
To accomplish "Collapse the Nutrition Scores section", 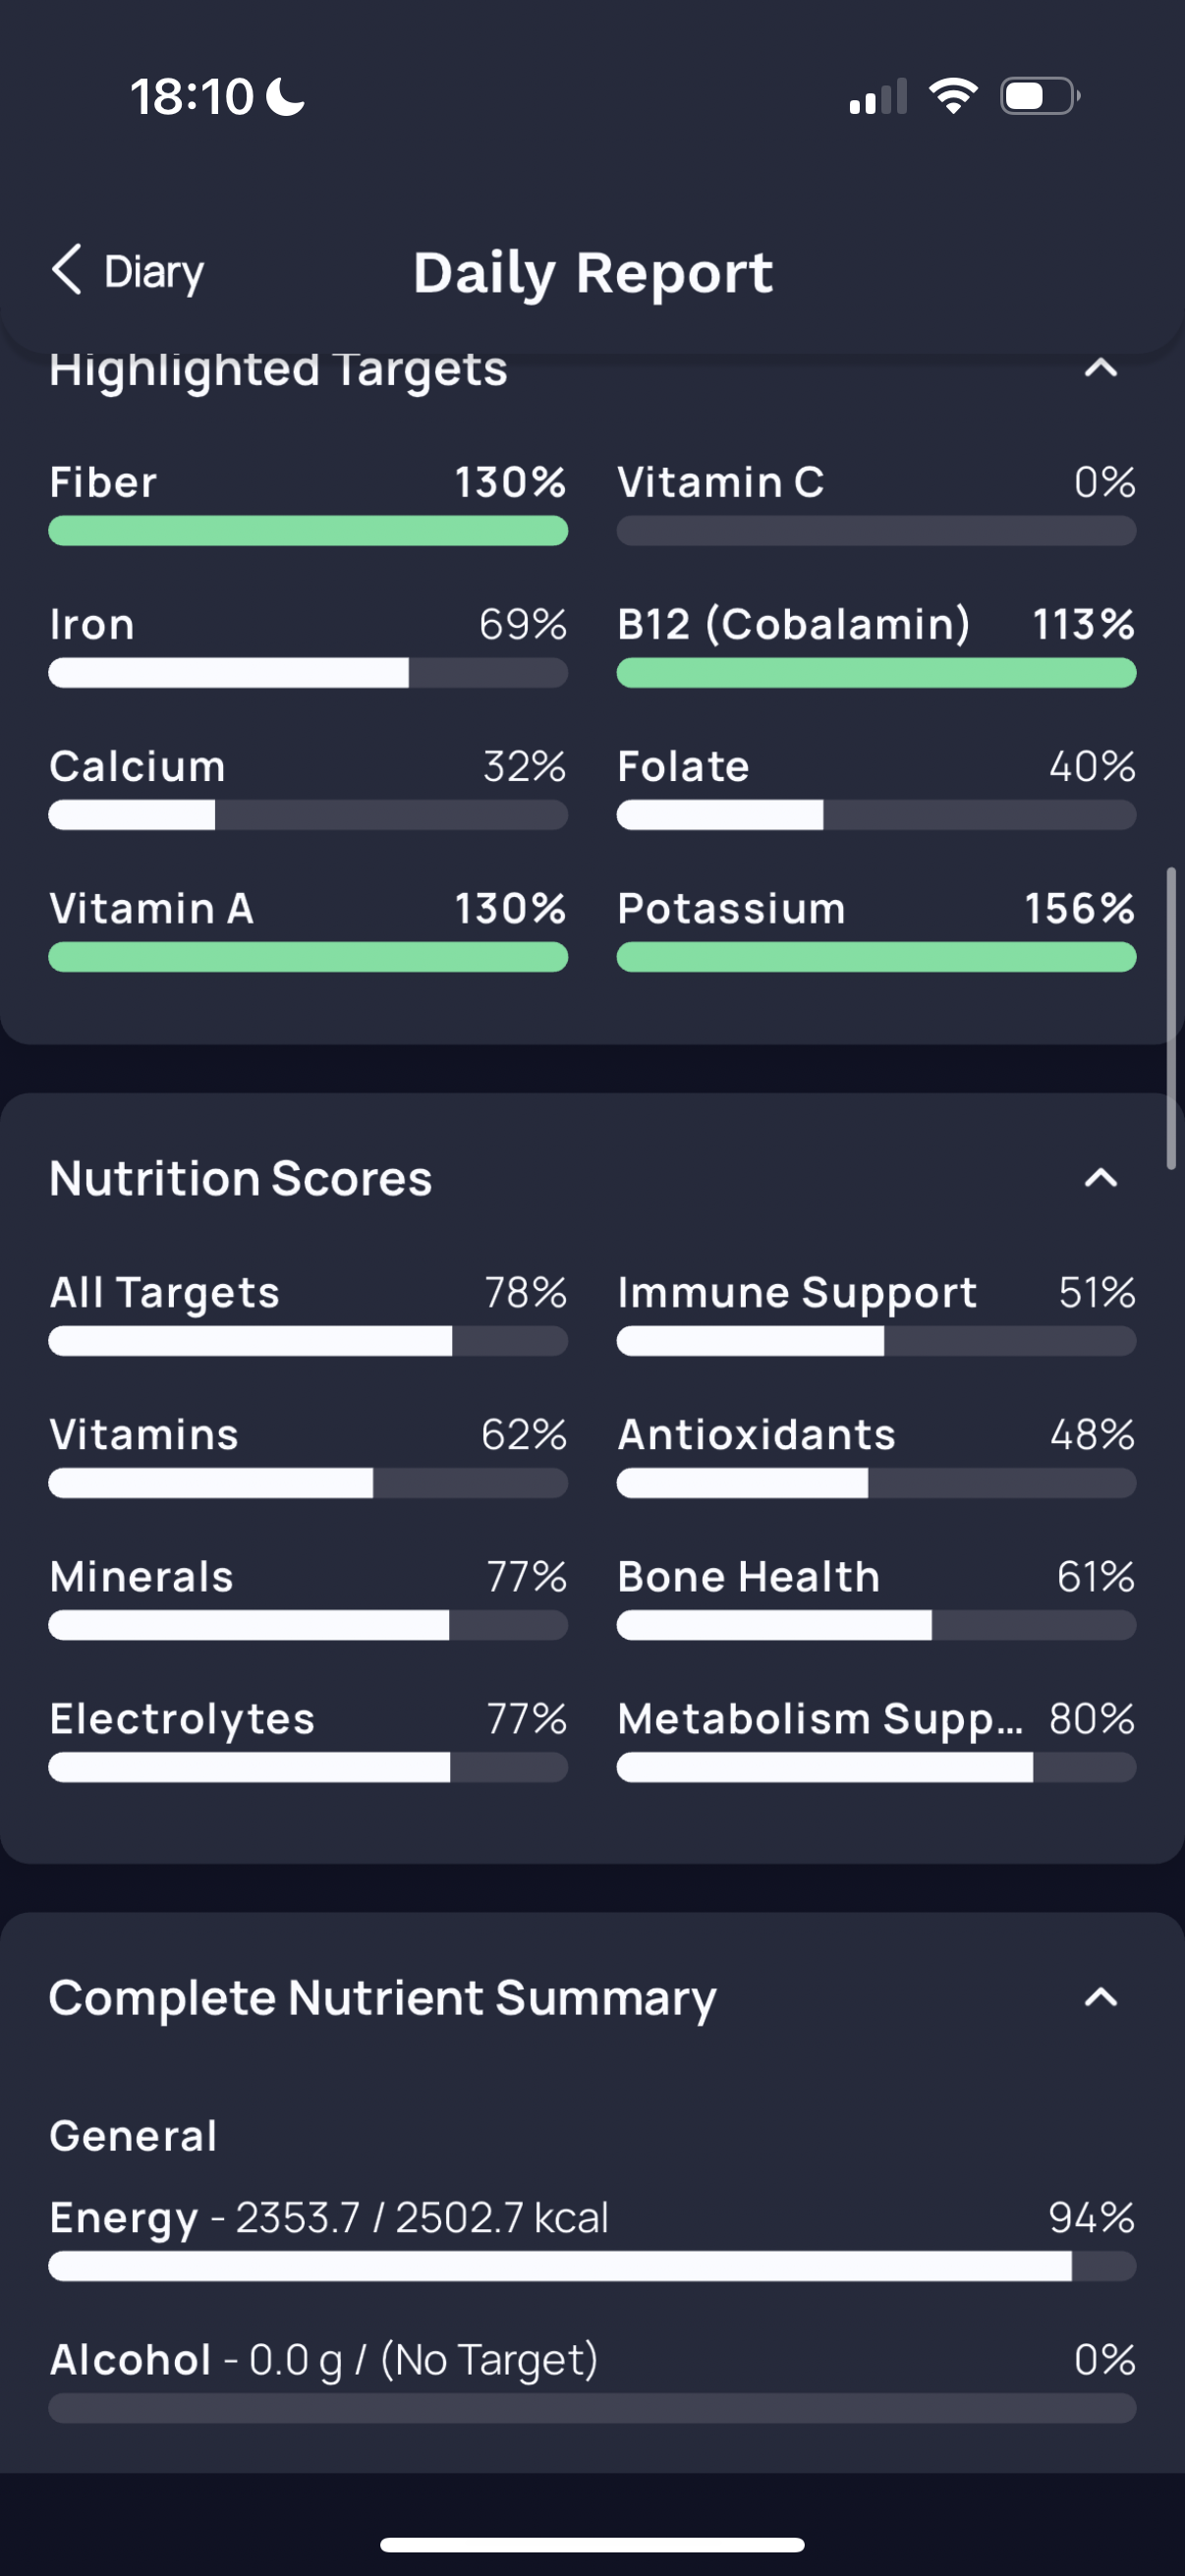I will click(x=1100, y=1178).
